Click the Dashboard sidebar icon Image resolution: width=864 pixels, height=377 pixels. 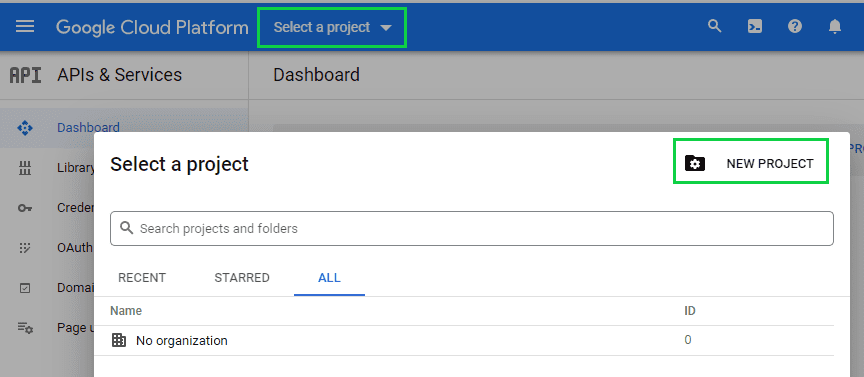click(25, 128)
